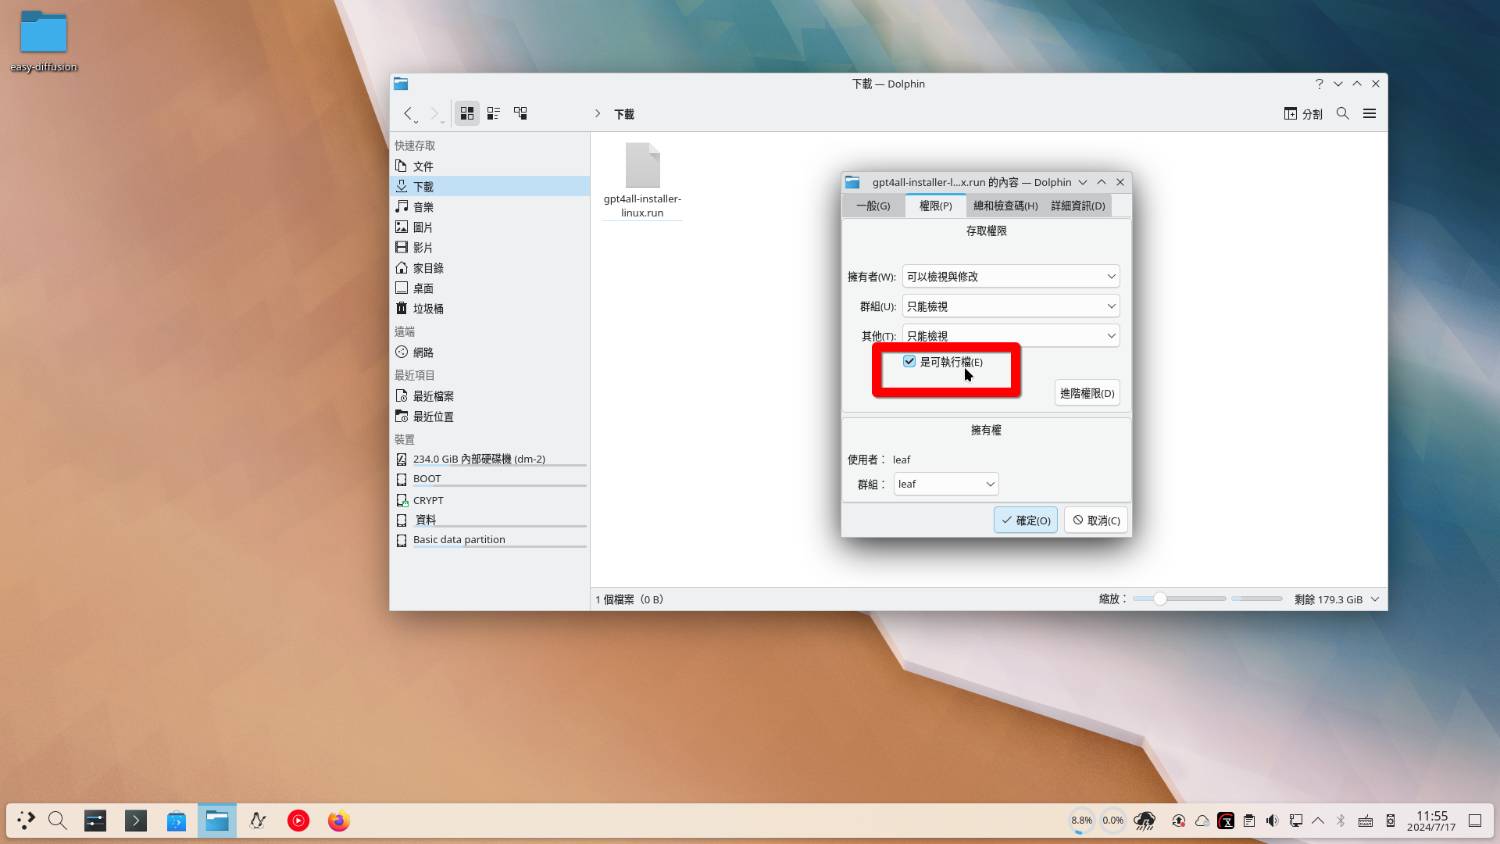
Task: Expand hidden system tray icons
Action: [x=1318, y=821]
